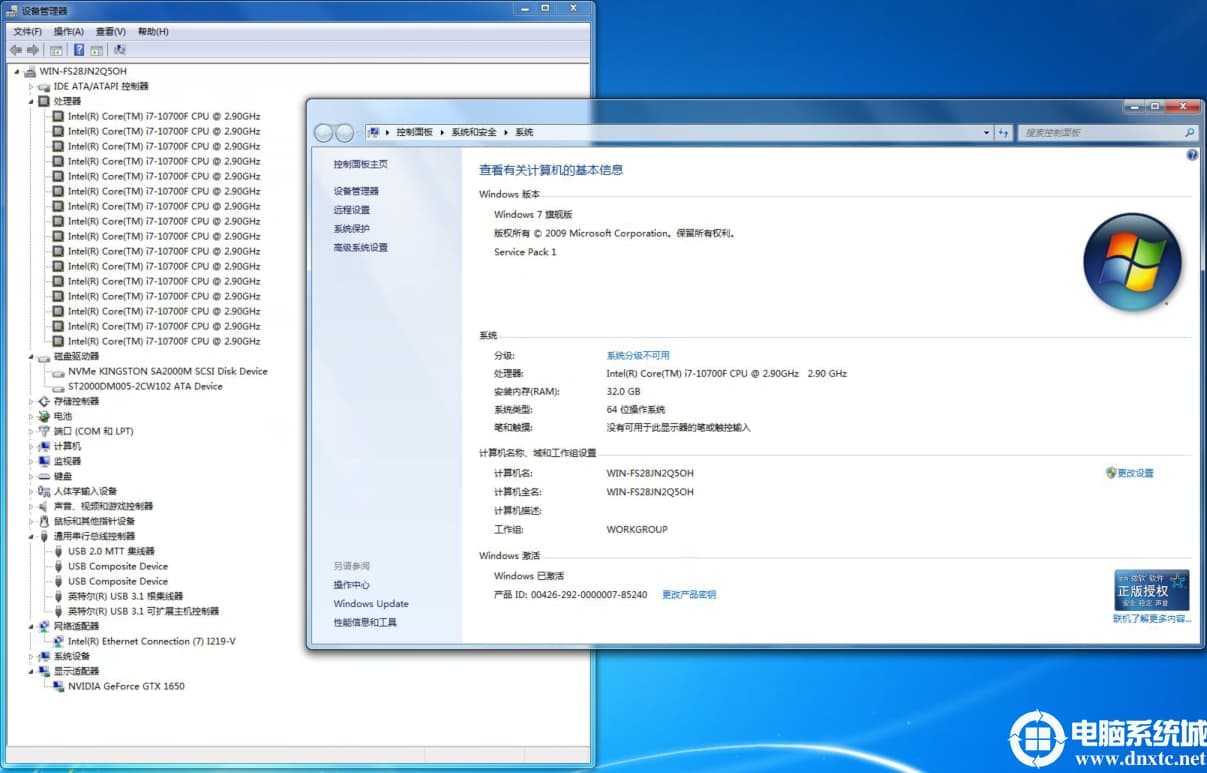Select 英特尔(R) USB 3.1 可扩展主机控制器 row
The image size is (1207, 773).
143,611
